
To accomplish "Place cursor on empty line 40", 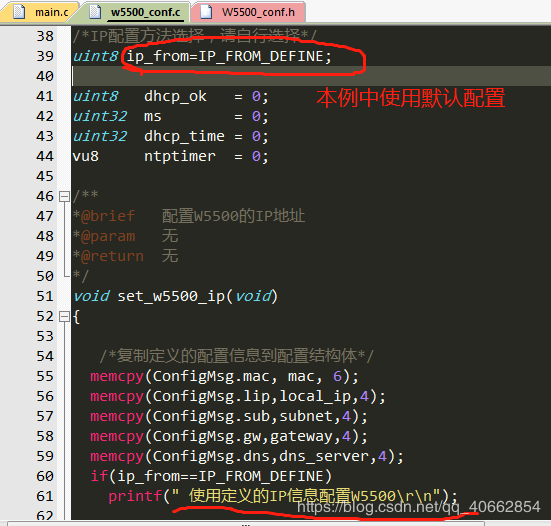I will click(311, 76).
